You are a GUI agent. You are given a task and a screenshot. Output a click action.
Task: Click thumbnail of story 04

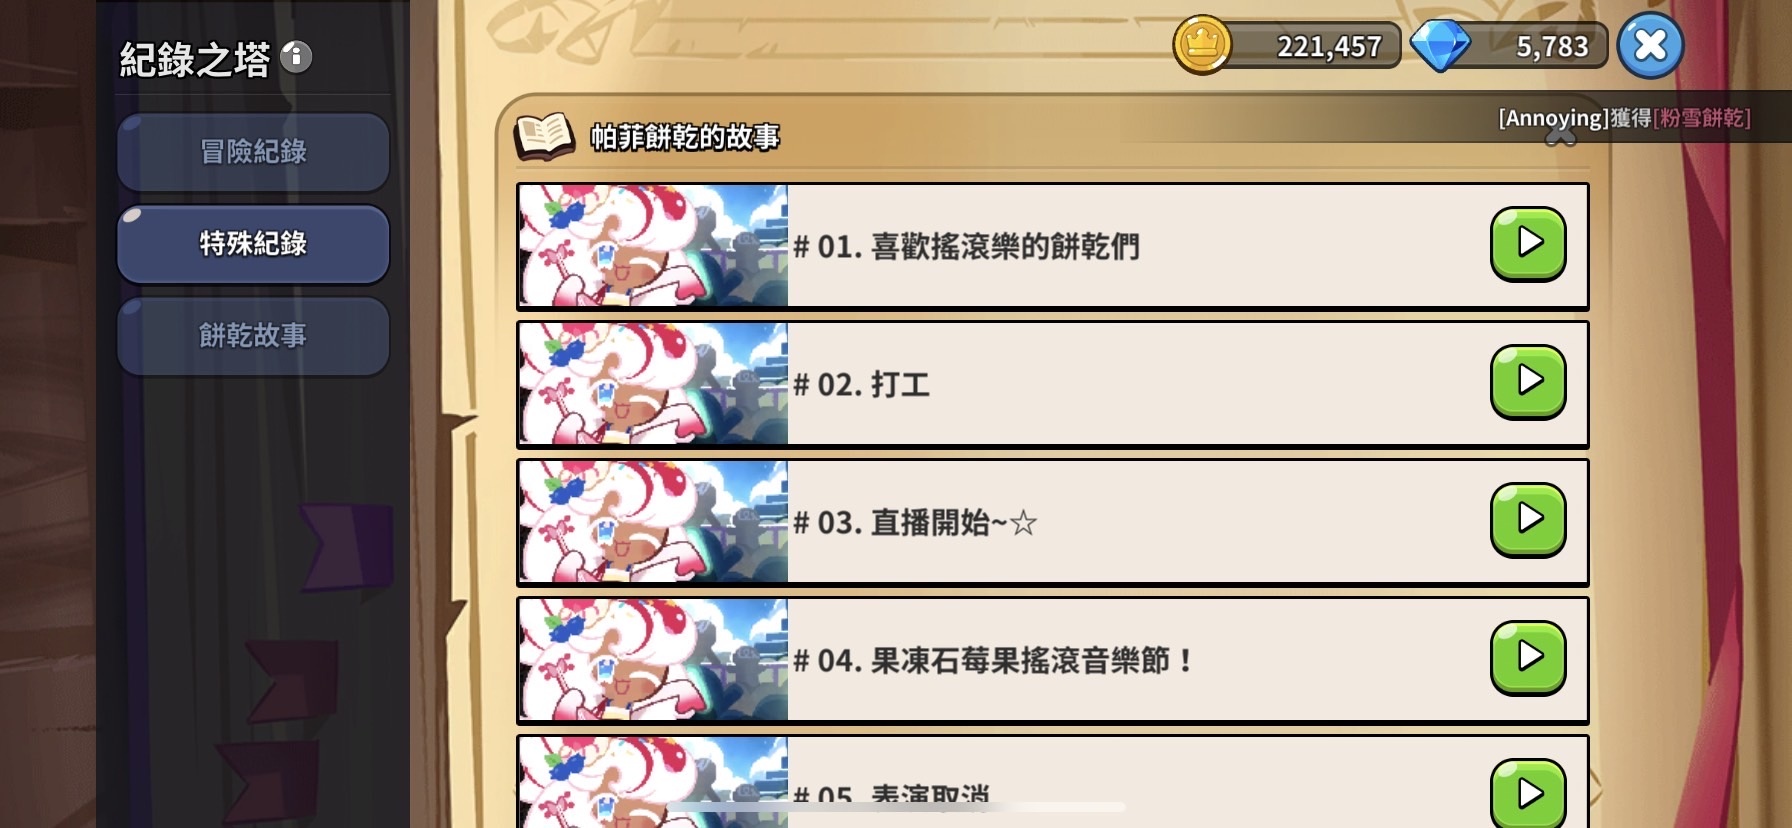point(654,659)
